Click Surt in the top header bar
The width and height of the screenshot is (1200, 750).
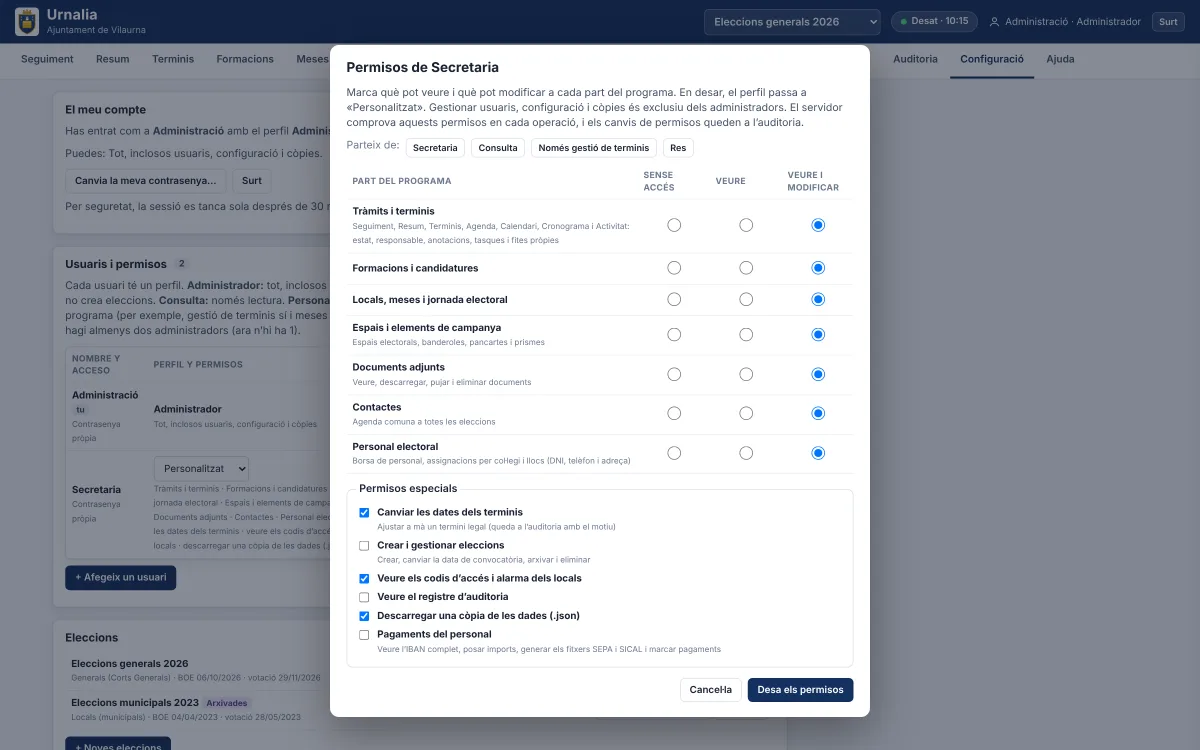coord(1168,22)
